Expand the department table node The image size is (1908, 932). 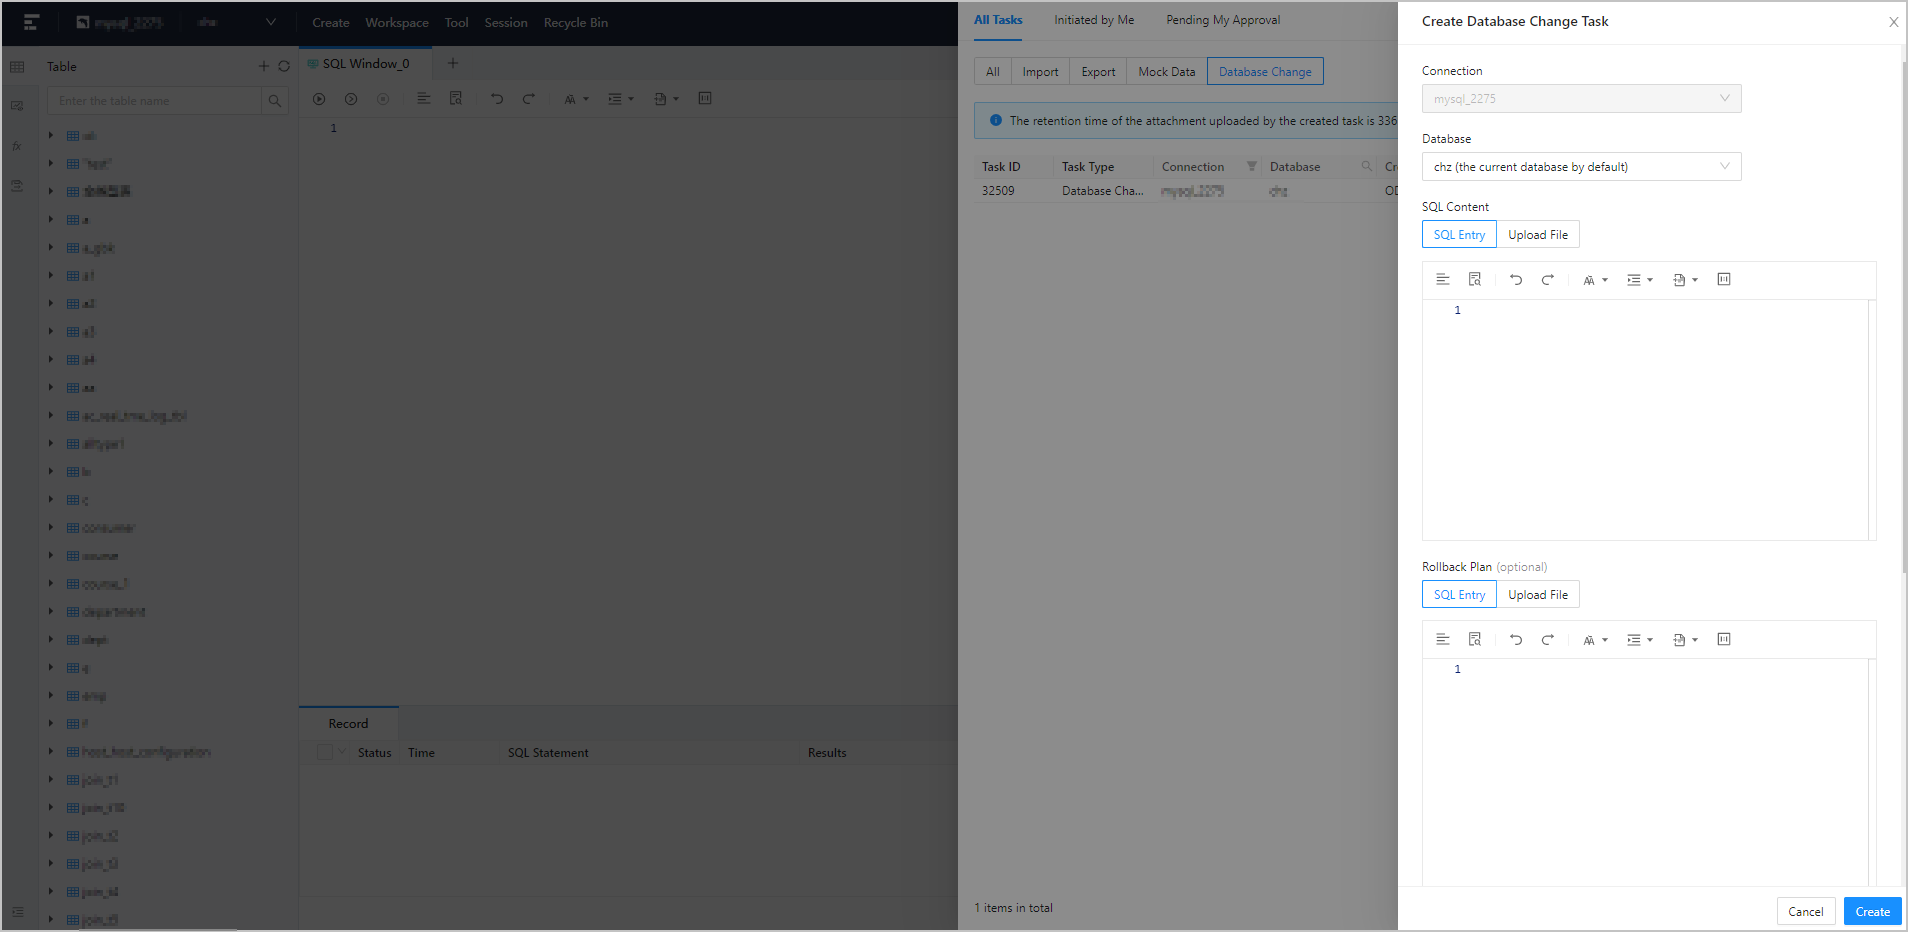point(51,611)
